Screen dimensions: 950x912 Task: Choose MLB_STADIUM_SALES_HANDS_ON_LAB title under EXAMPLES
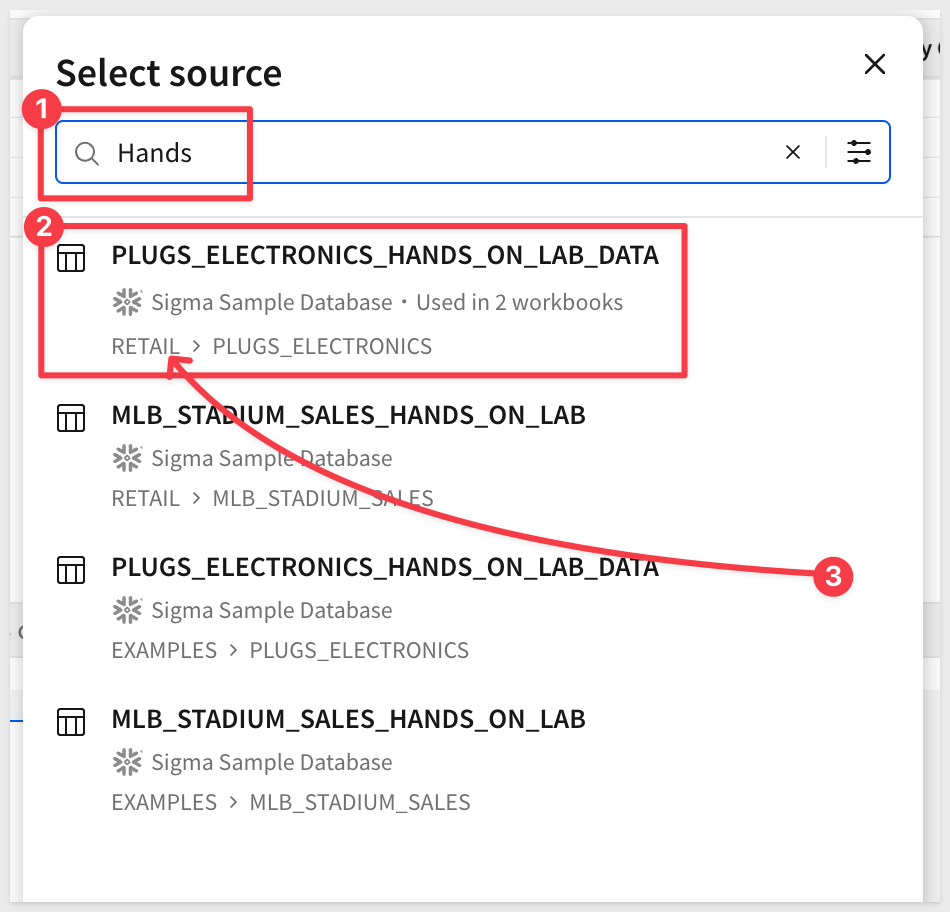348,719
